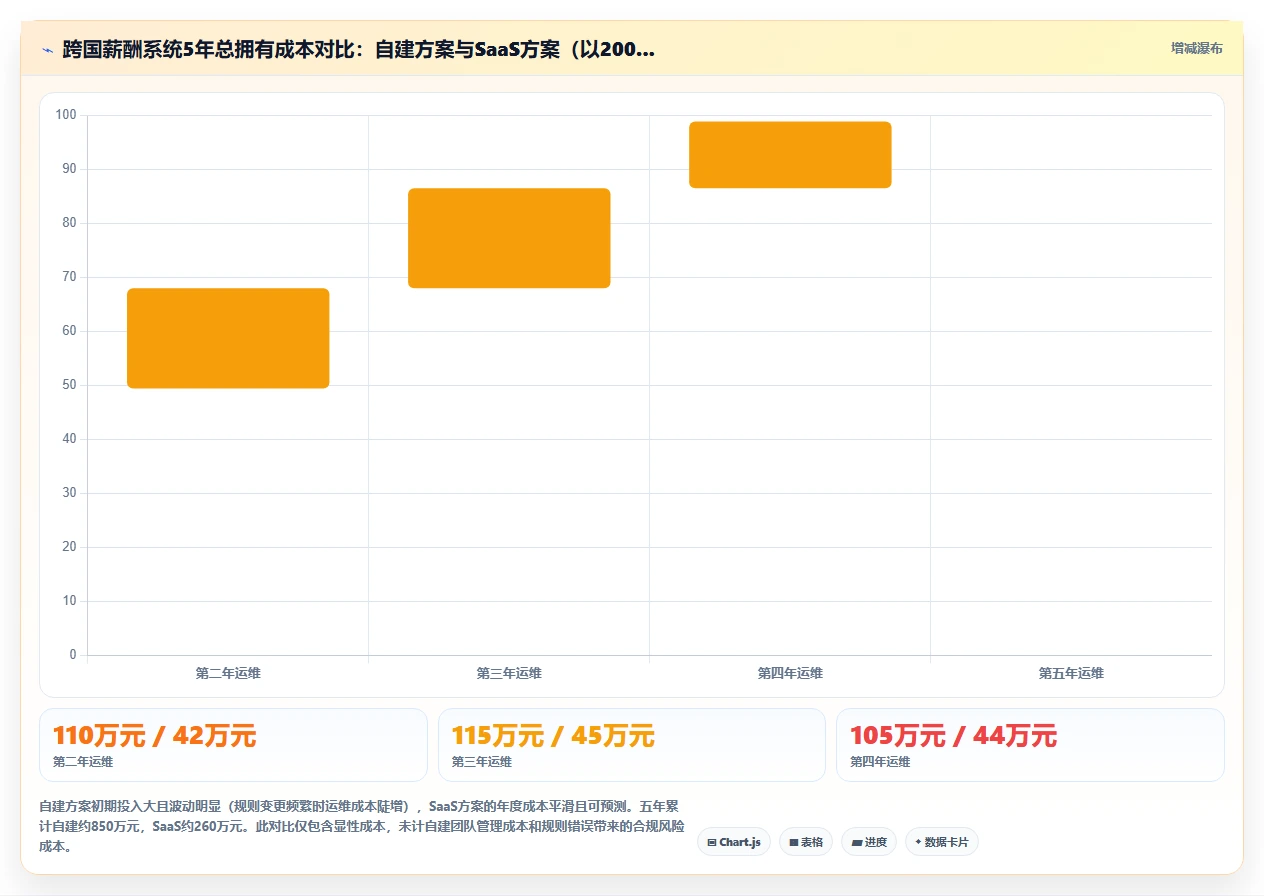Open the 115万元 / 45万元 data card
Viewport: 1264px width, 896px height.
click(632, 745)
